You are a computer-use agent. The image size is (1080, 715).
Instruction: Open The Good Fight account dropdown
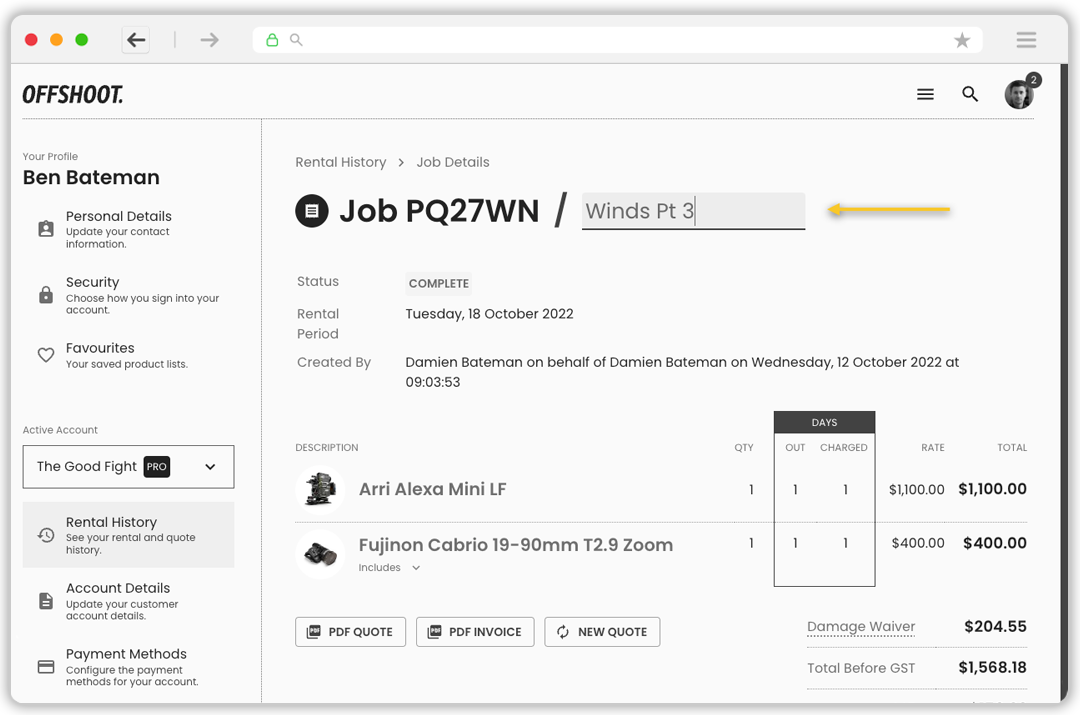click(x=128, y=467)
